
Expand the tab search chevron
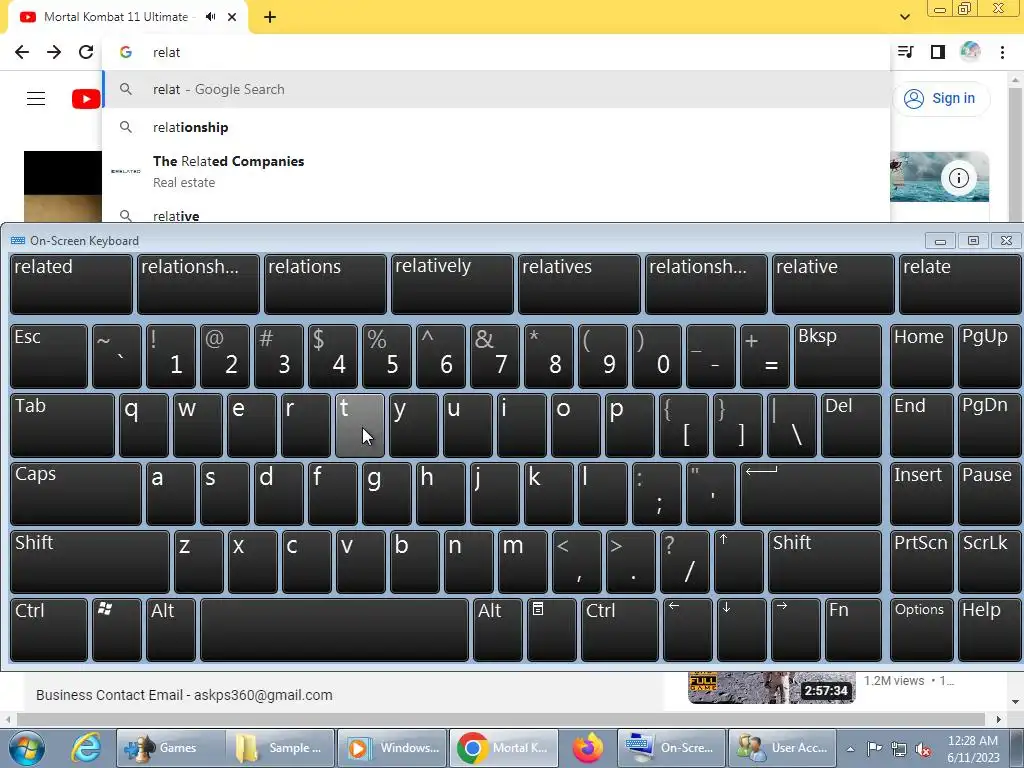pos(904,17)
